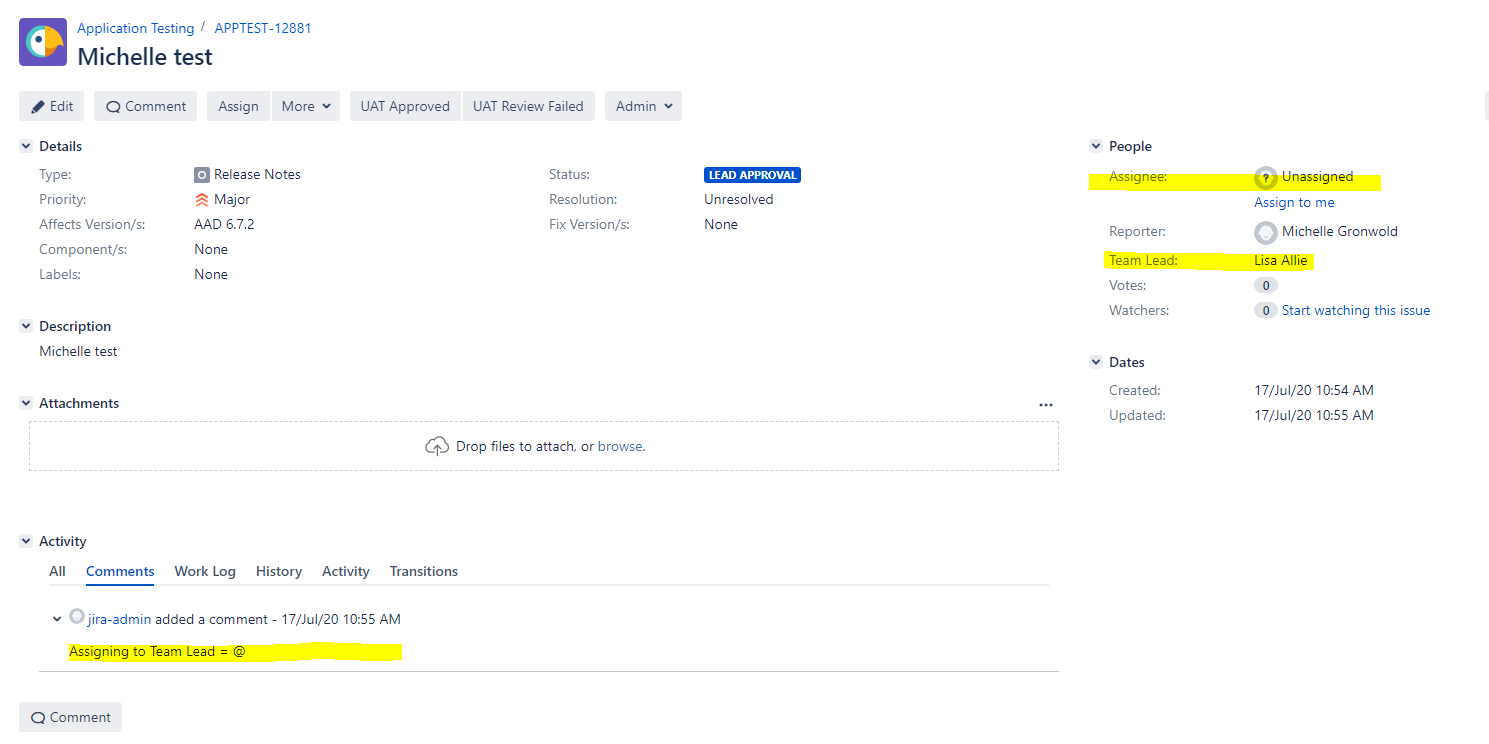The width and height of the screenshot is (1489, 744).
Task: Open the attachments options ellipsis menu
Action: [1046, 405]
